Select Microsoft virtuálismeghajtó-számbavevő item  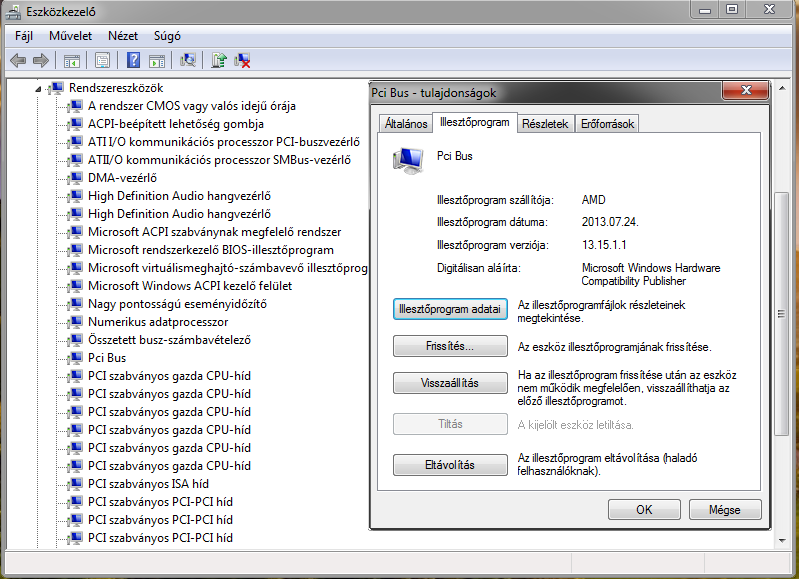coord(227,268)
